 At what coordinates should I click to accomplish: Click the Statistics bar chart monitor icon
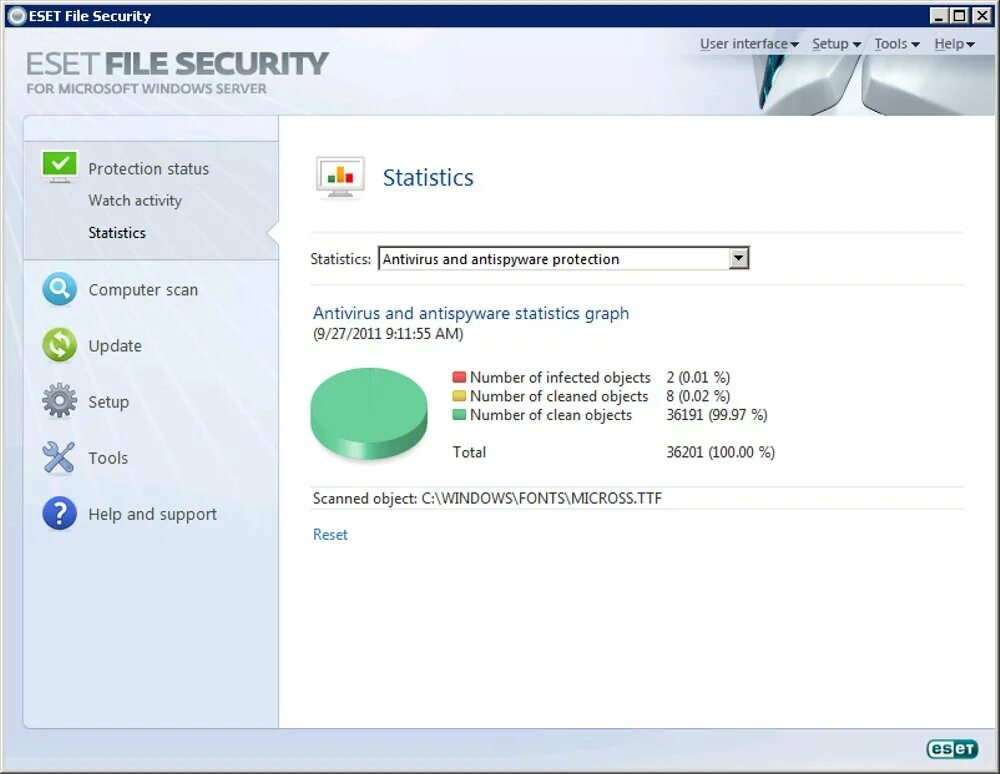[341, 177]
